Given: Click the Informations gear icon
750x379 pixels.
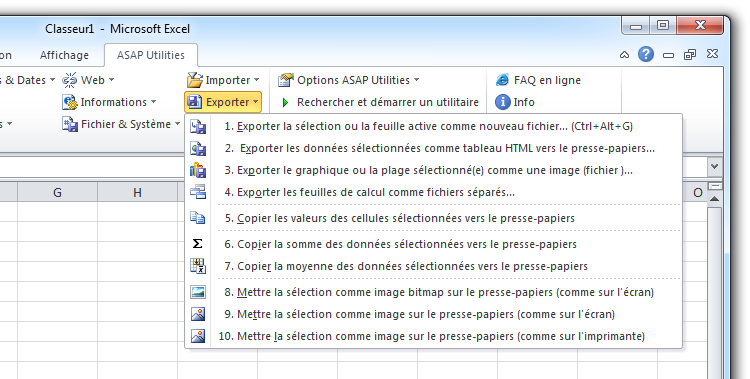Looking at the screenshot, I should pyautogui.click(x=70, y=102).
